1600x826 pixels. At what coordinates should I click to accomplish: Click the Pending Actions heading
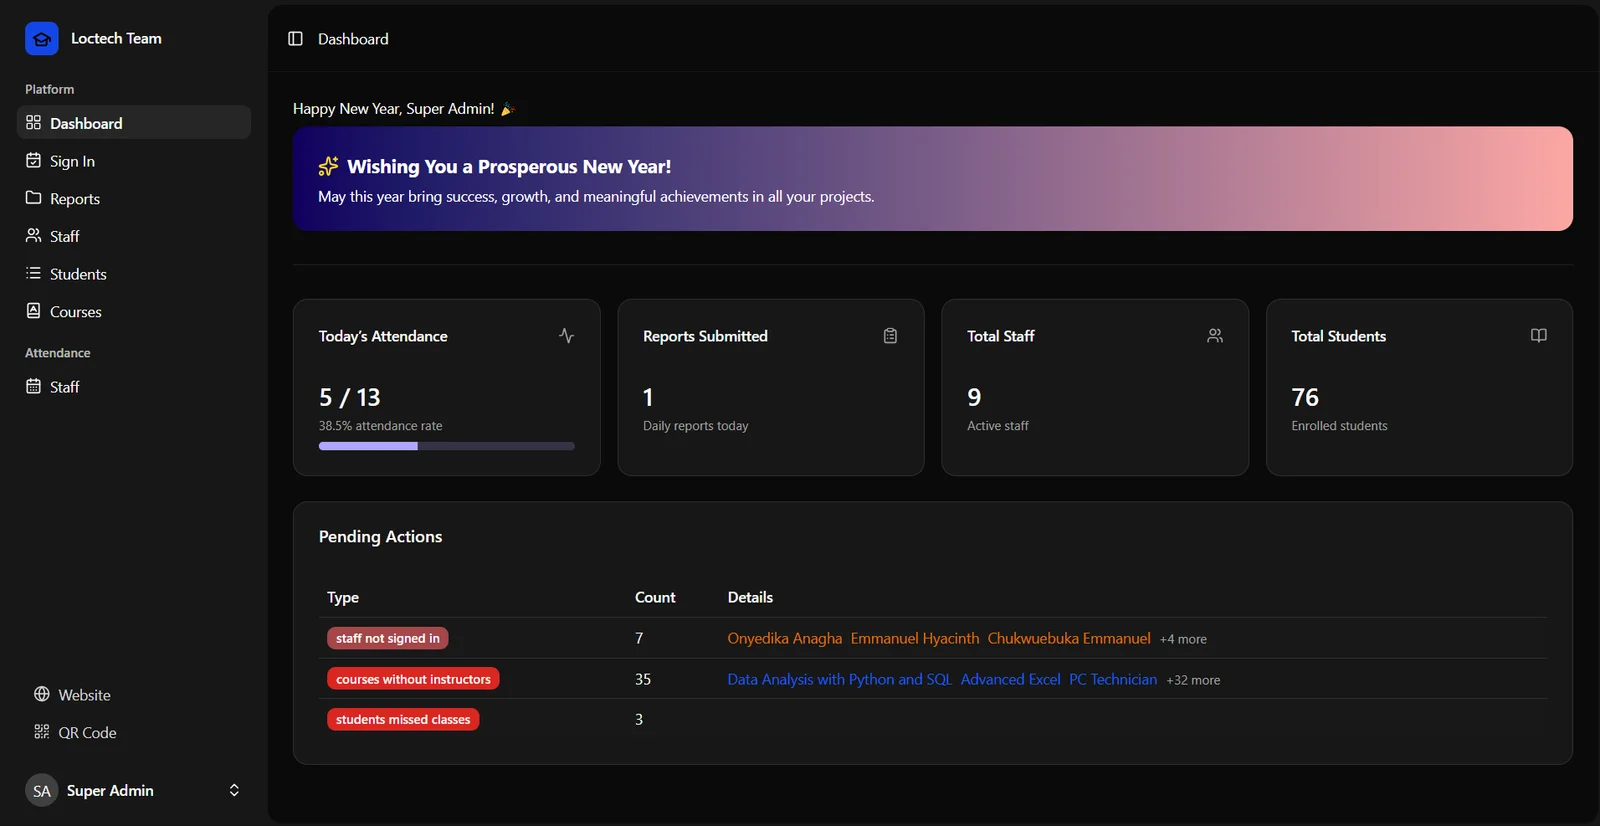tap(380, 537)
